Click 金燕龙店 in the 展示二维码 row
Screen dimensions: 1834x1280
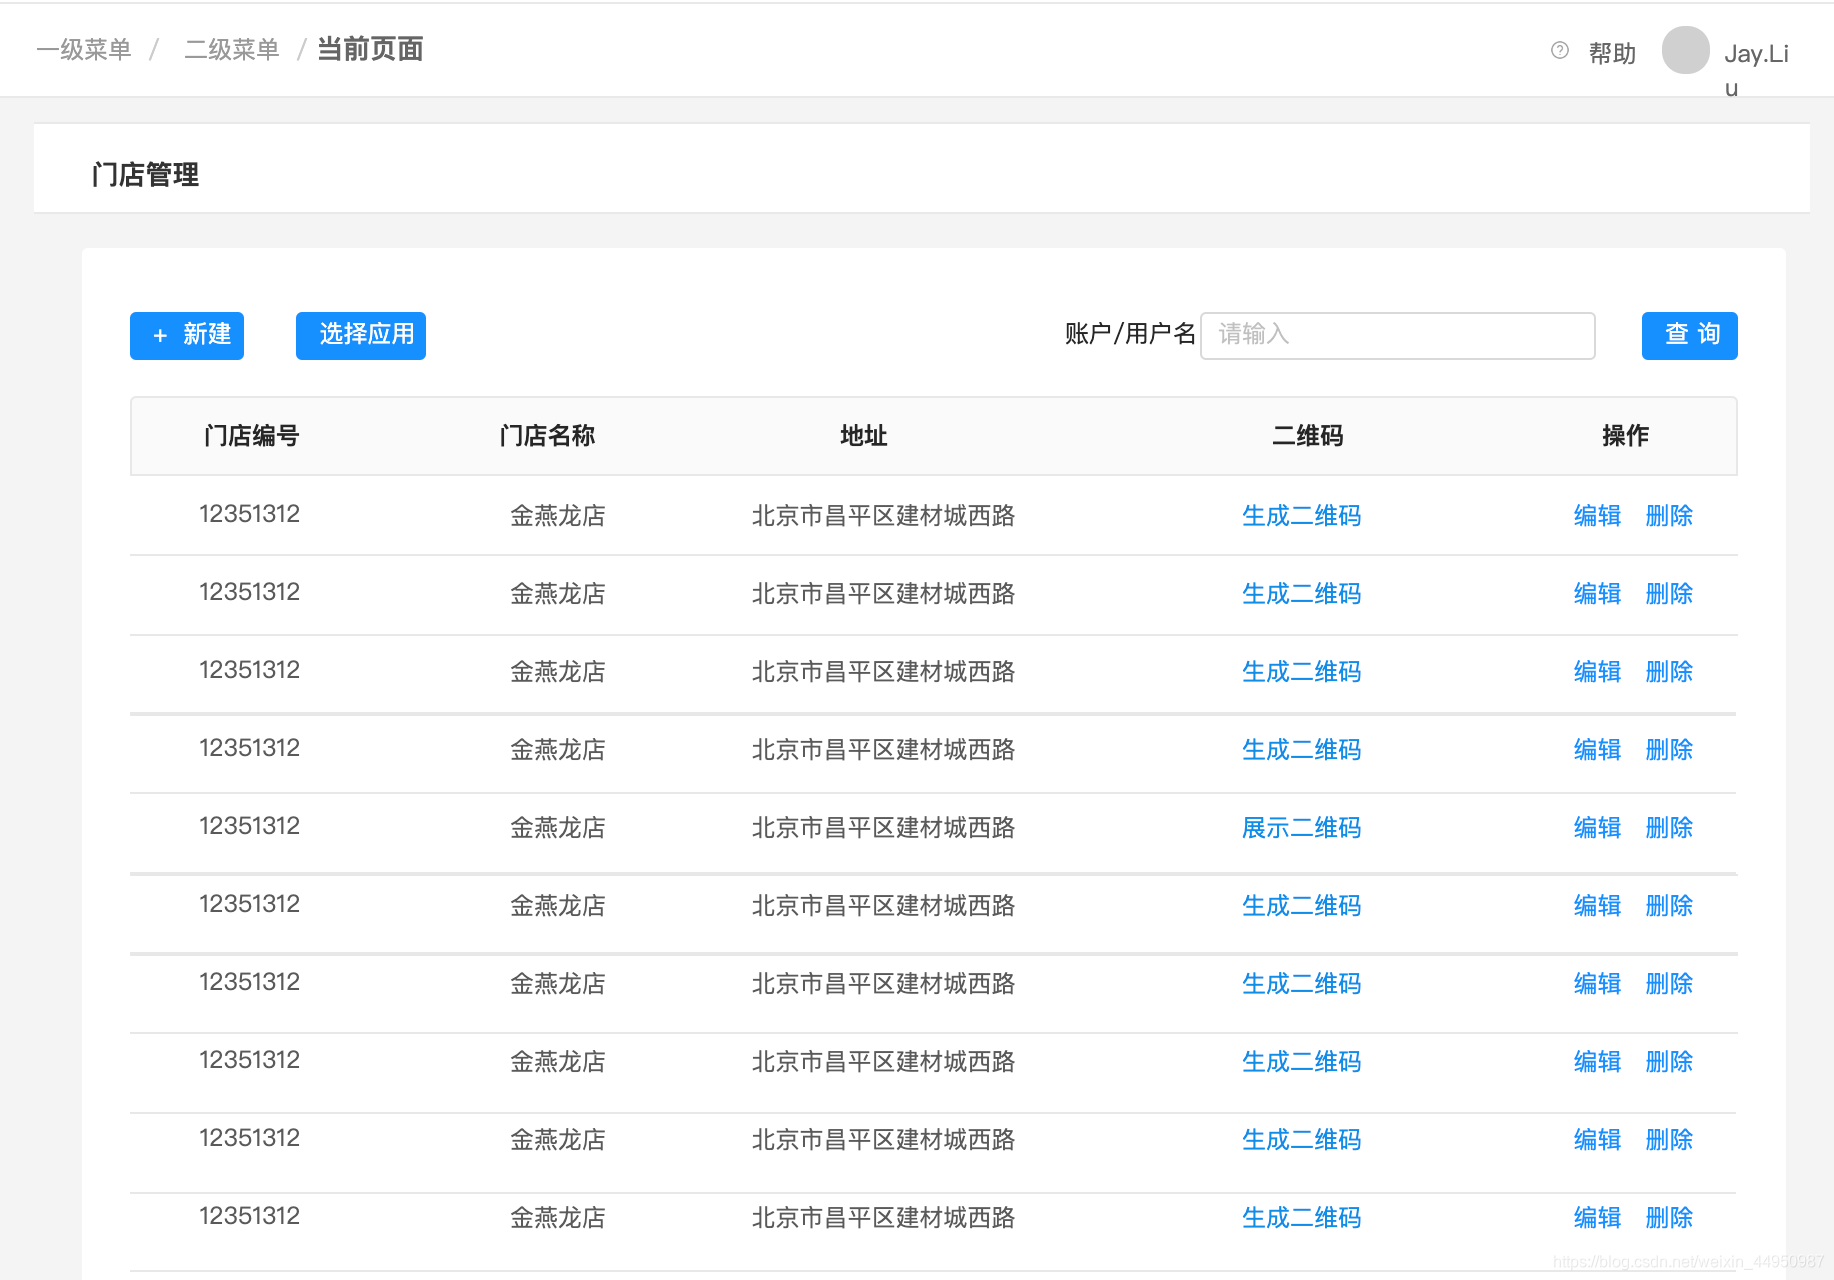[558, 828]
